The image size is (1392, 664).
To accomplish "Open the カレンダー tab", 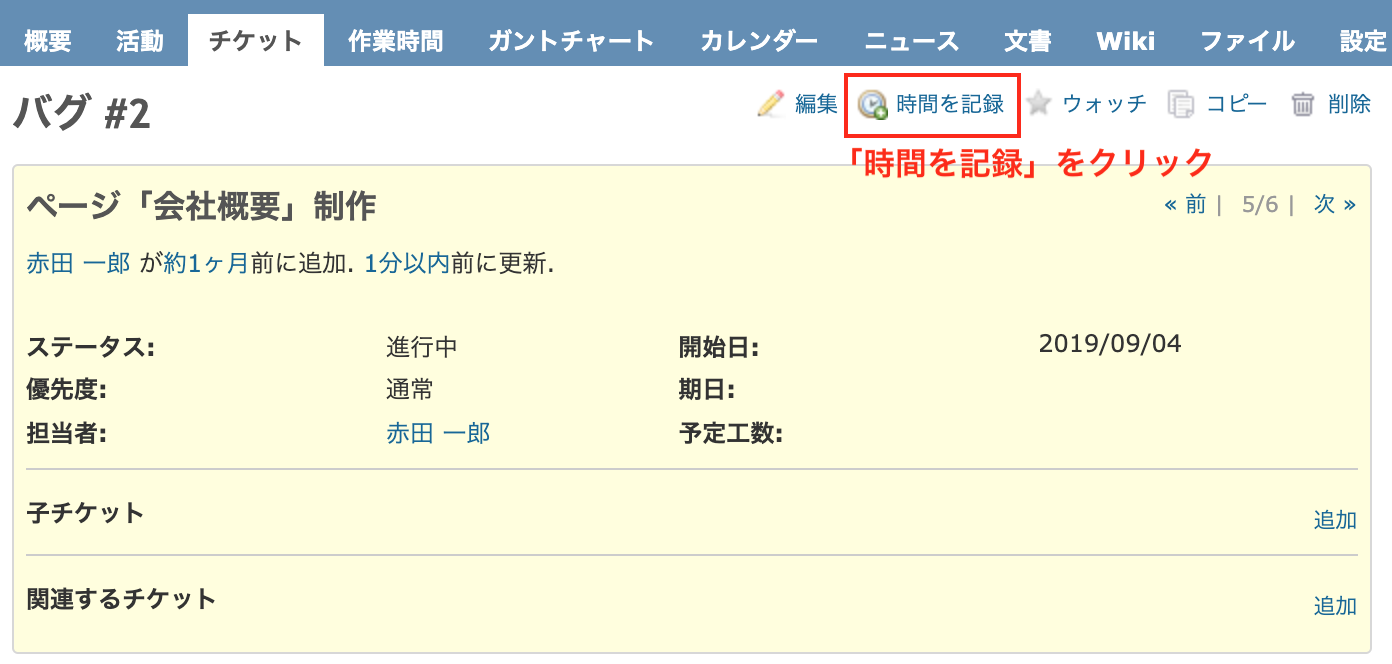I will 759,41.
